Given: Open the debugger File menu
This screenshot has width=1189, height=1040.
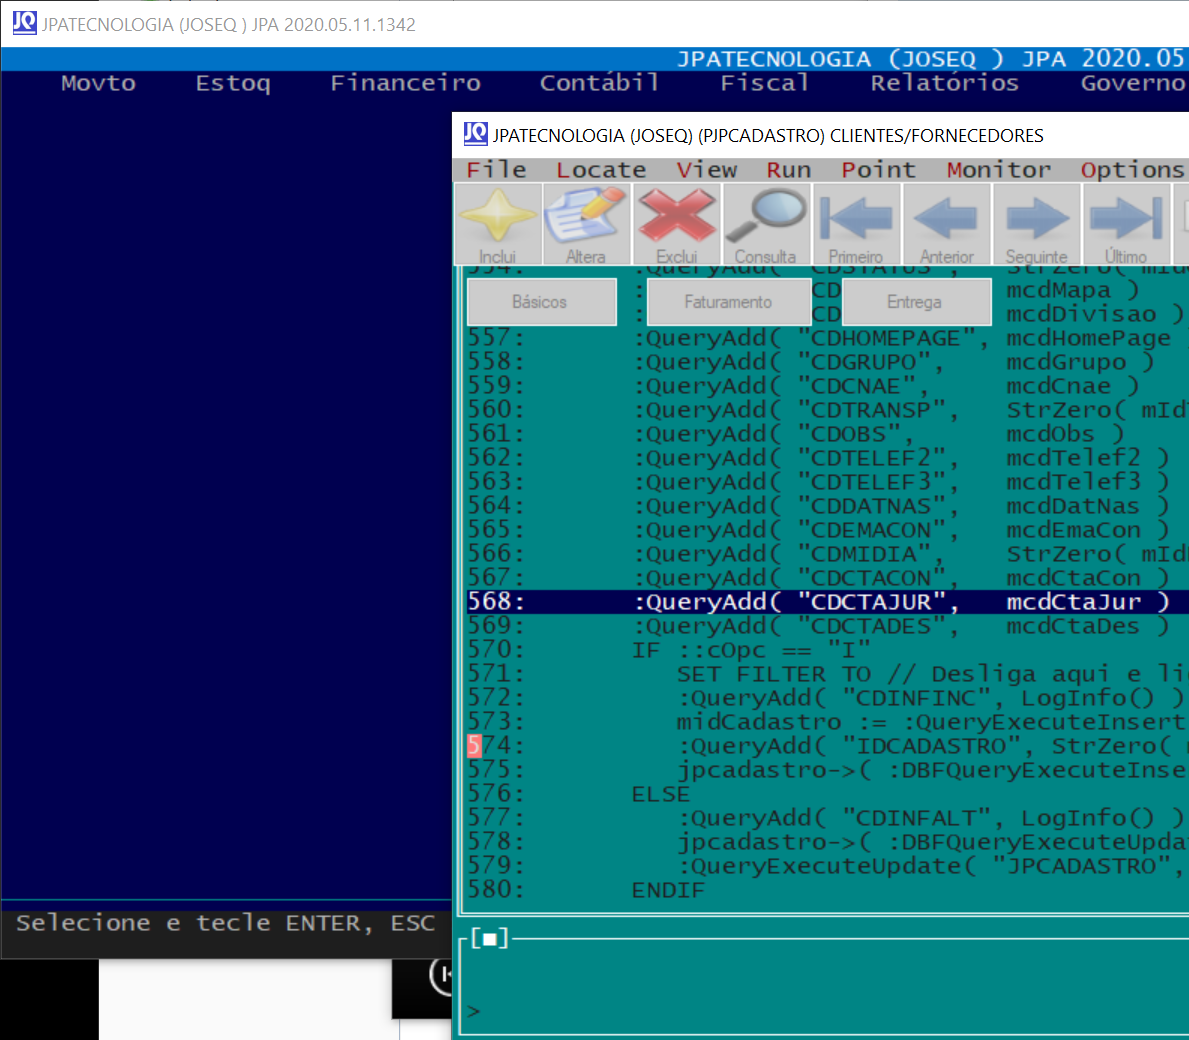Looking at the screenshot, I should pos(496,170).
